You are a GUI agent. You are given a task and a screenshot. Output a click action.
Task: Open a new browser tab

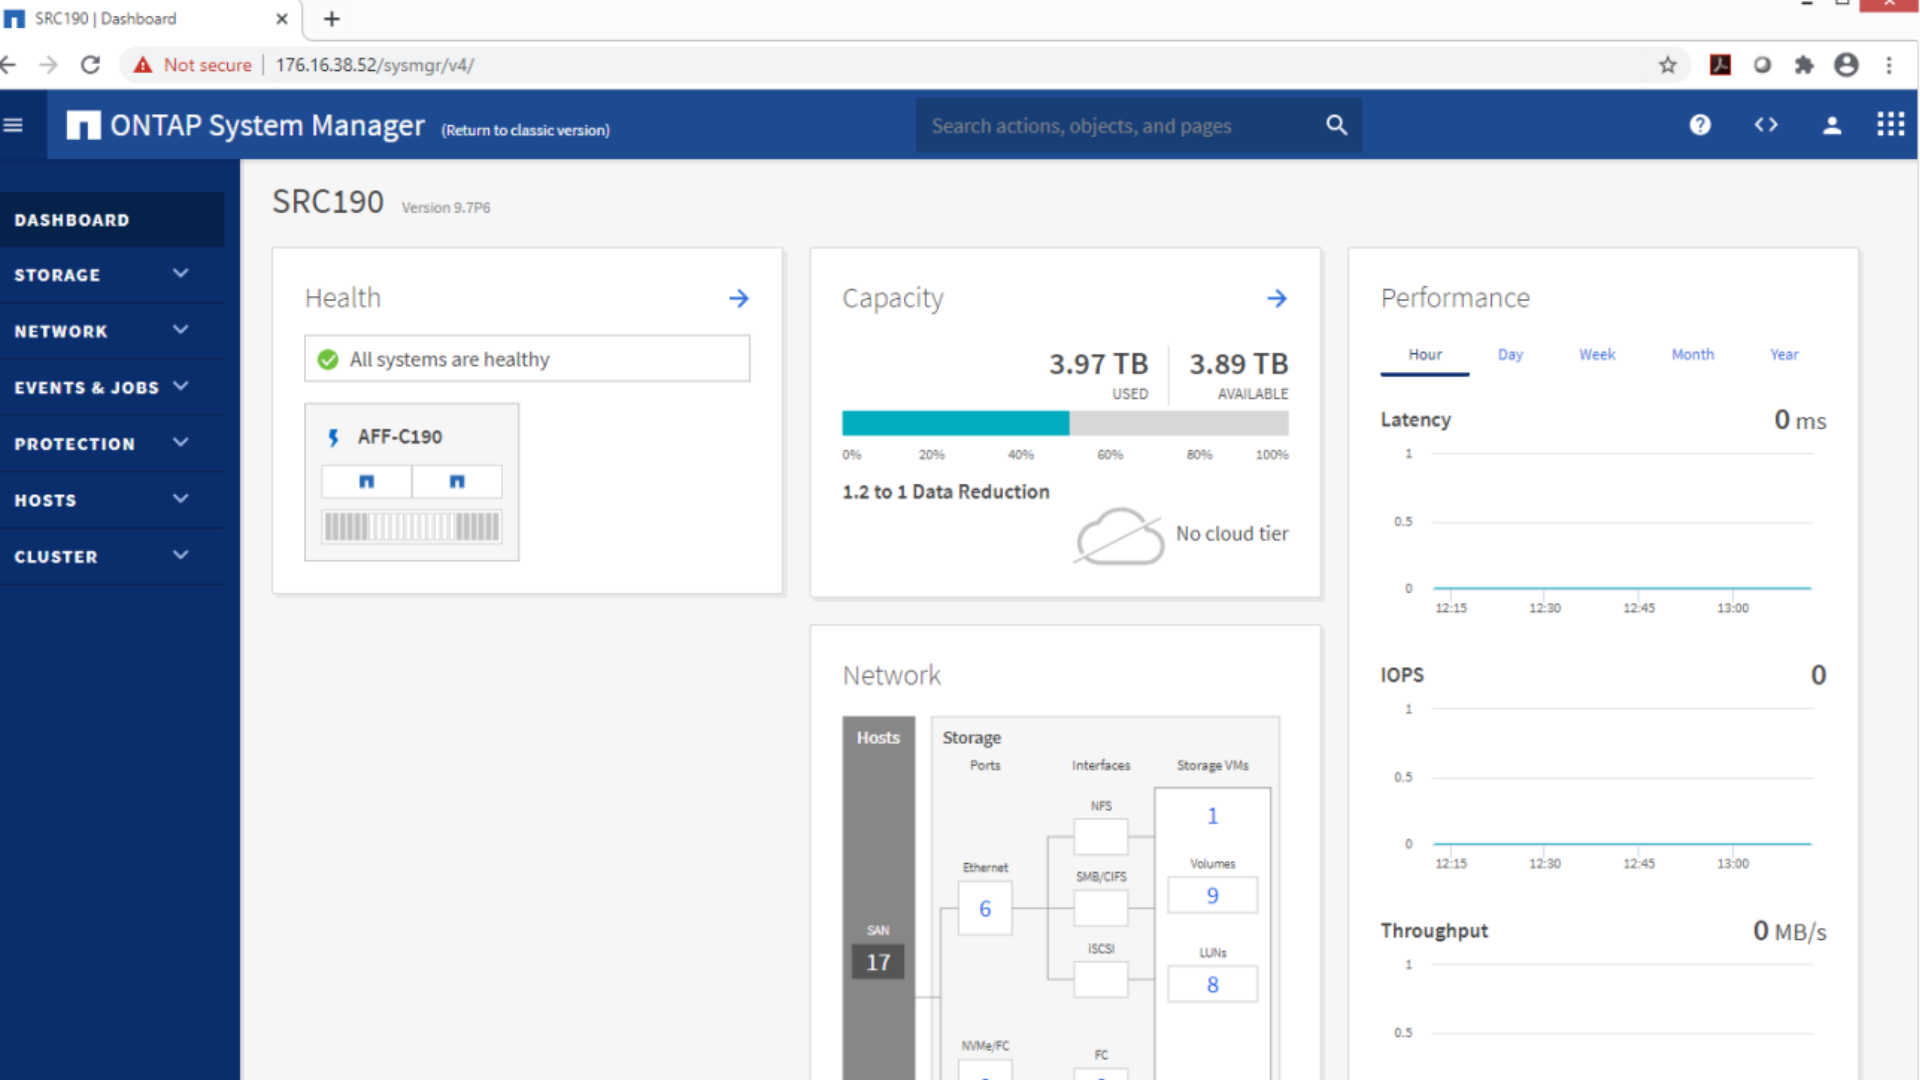332,18
